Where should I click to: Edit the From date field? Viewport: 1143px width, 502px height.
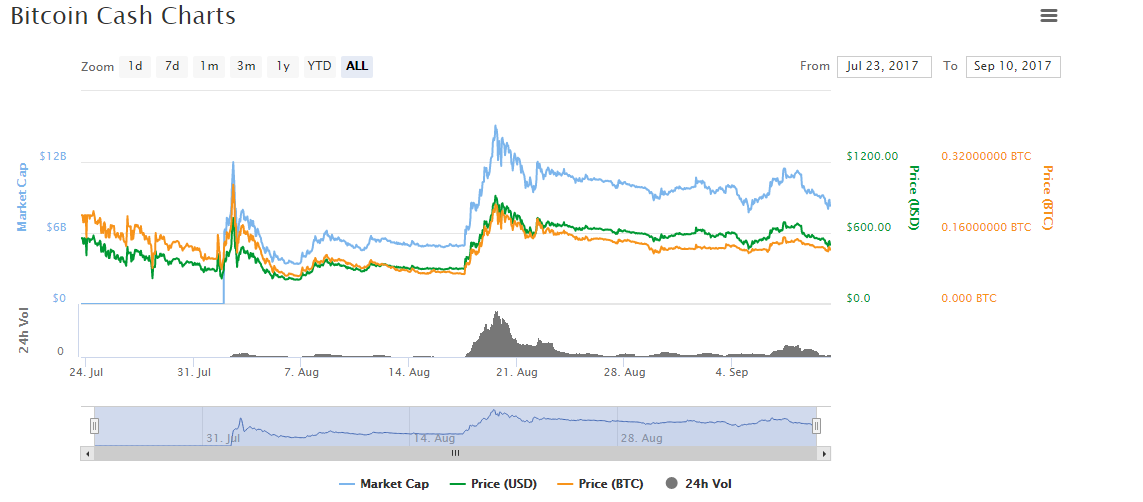(884, 66)
